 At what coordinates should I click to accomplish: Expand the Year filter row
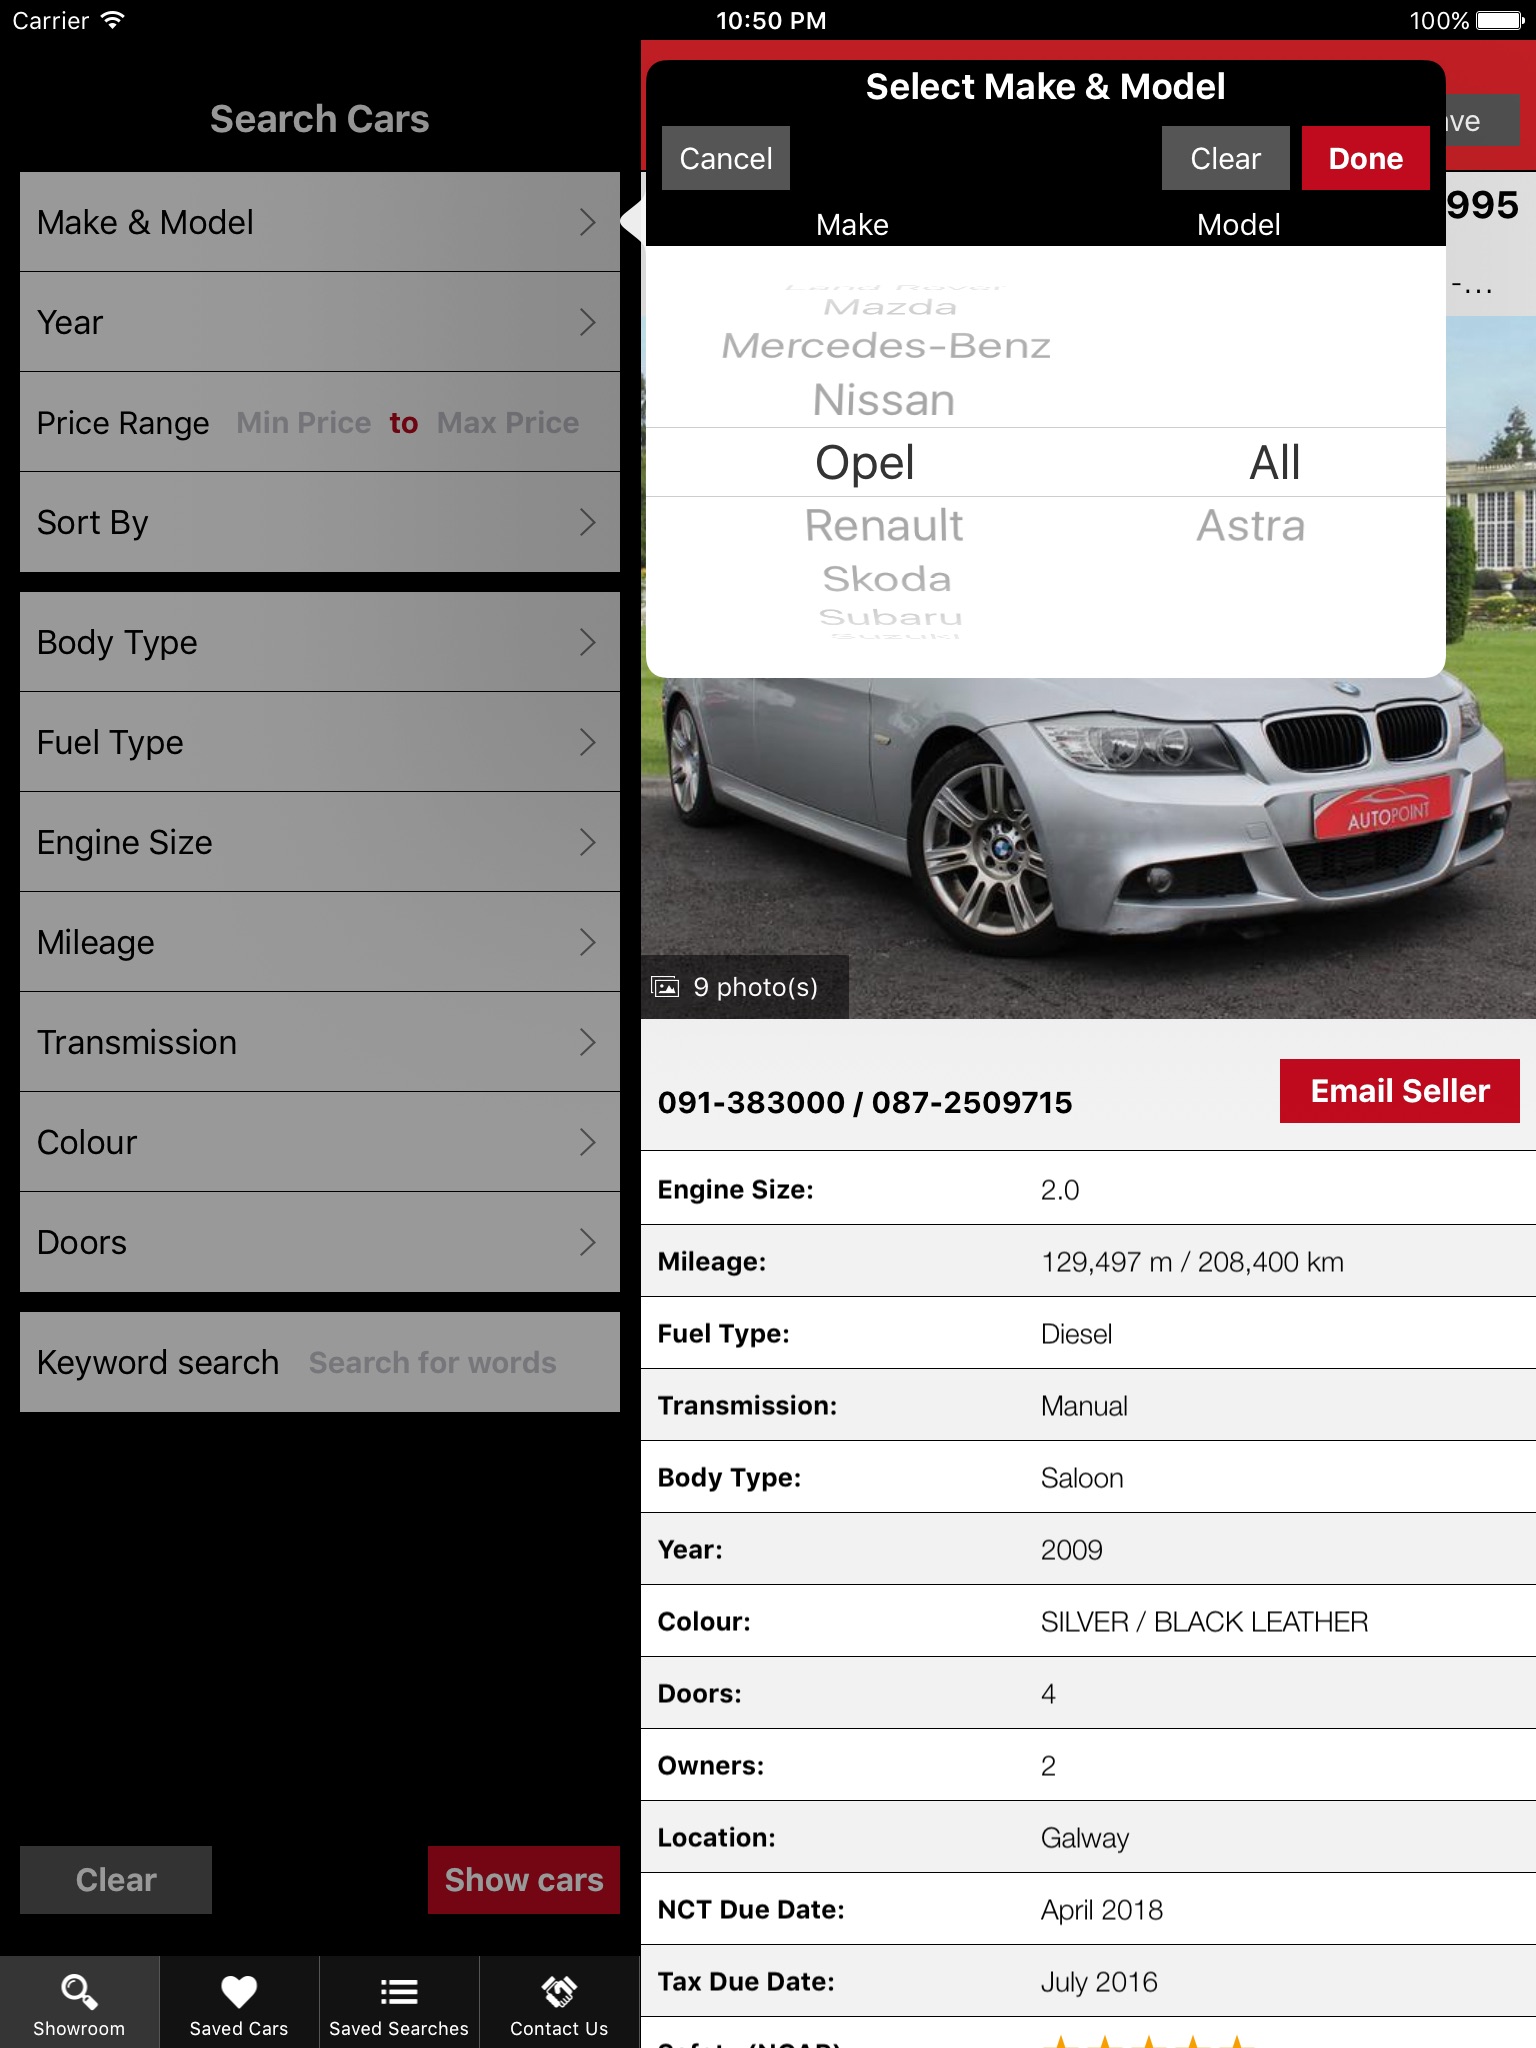click(319, 322)
